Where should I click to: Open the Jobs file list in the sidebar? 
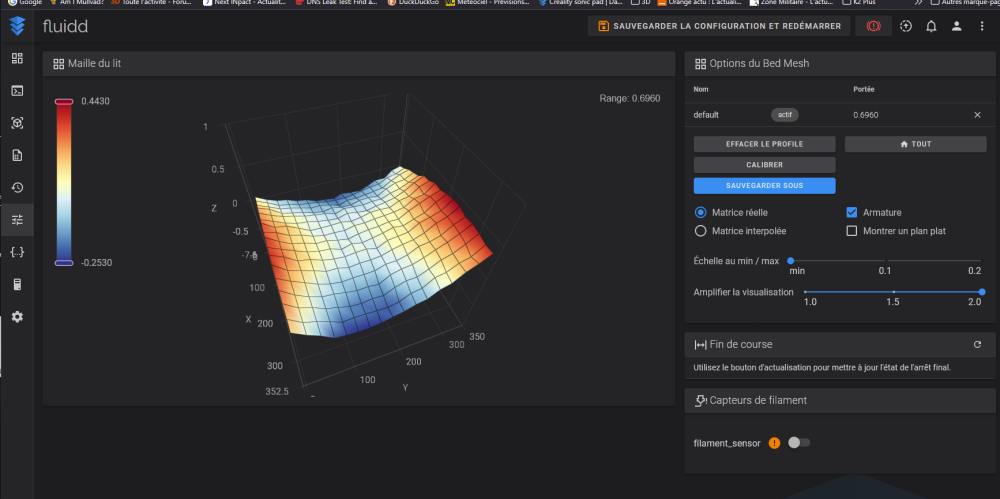point(17,155)
